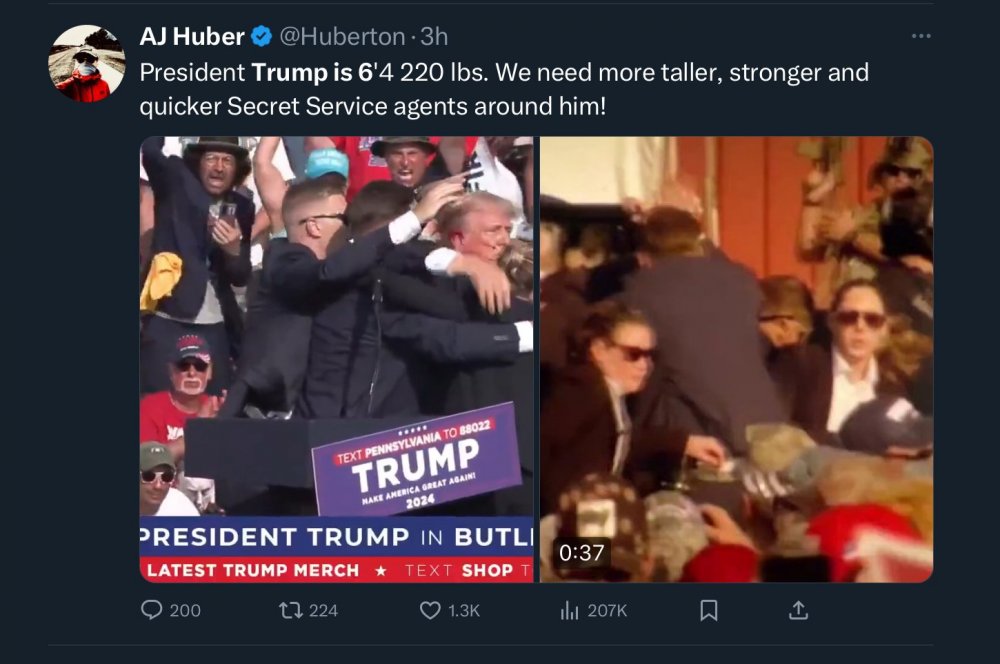Click the 3h timestamp link
1000x664 pixels.
click(434, 36)
